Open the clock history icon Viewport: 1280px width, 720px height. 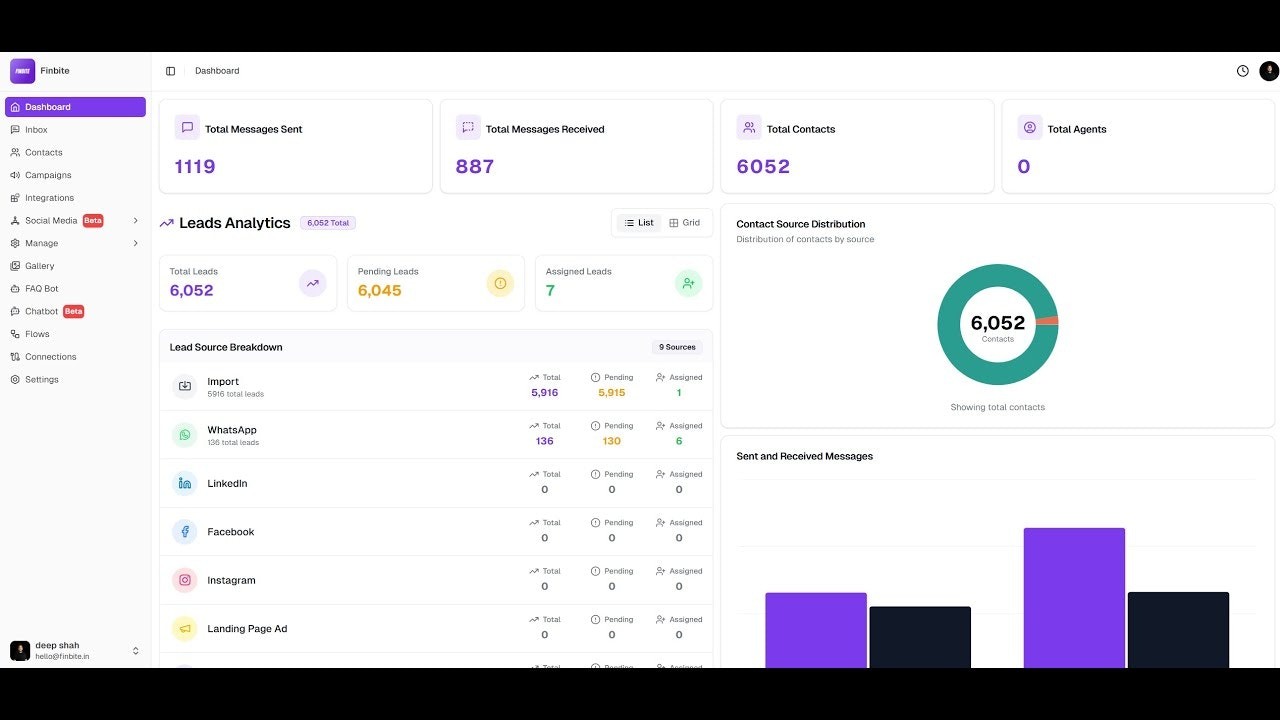pos(1243,71)
